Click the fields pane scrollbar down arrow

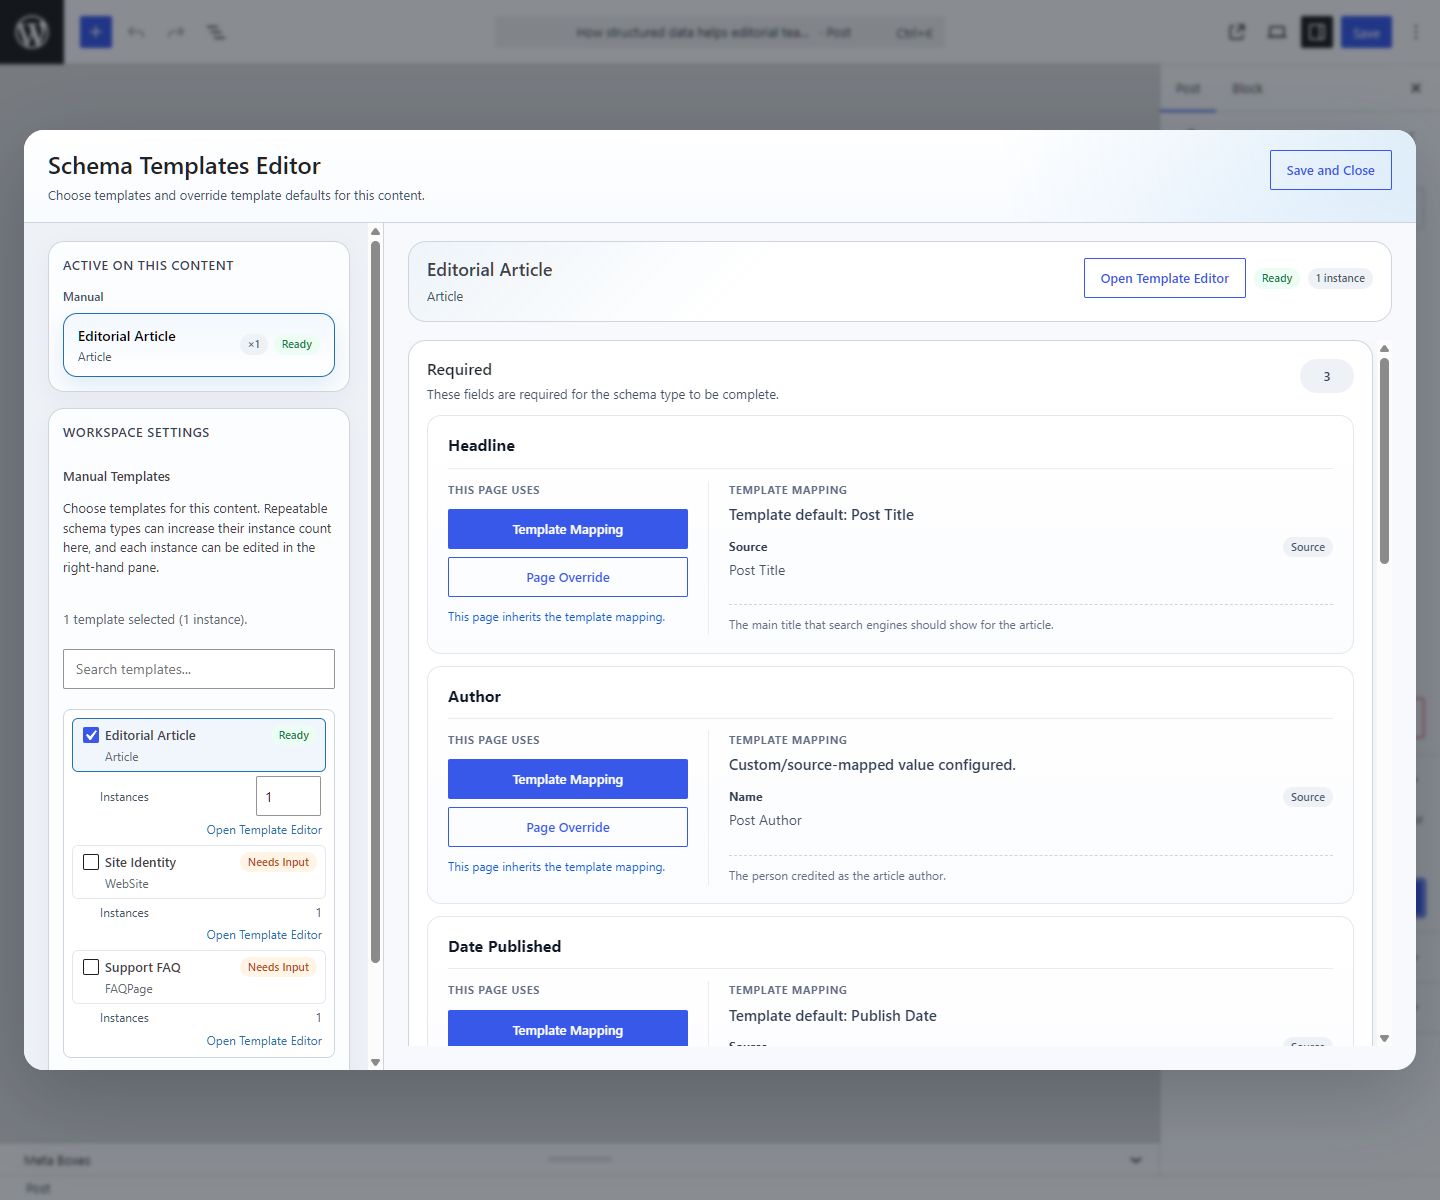pos(1385,1039)
